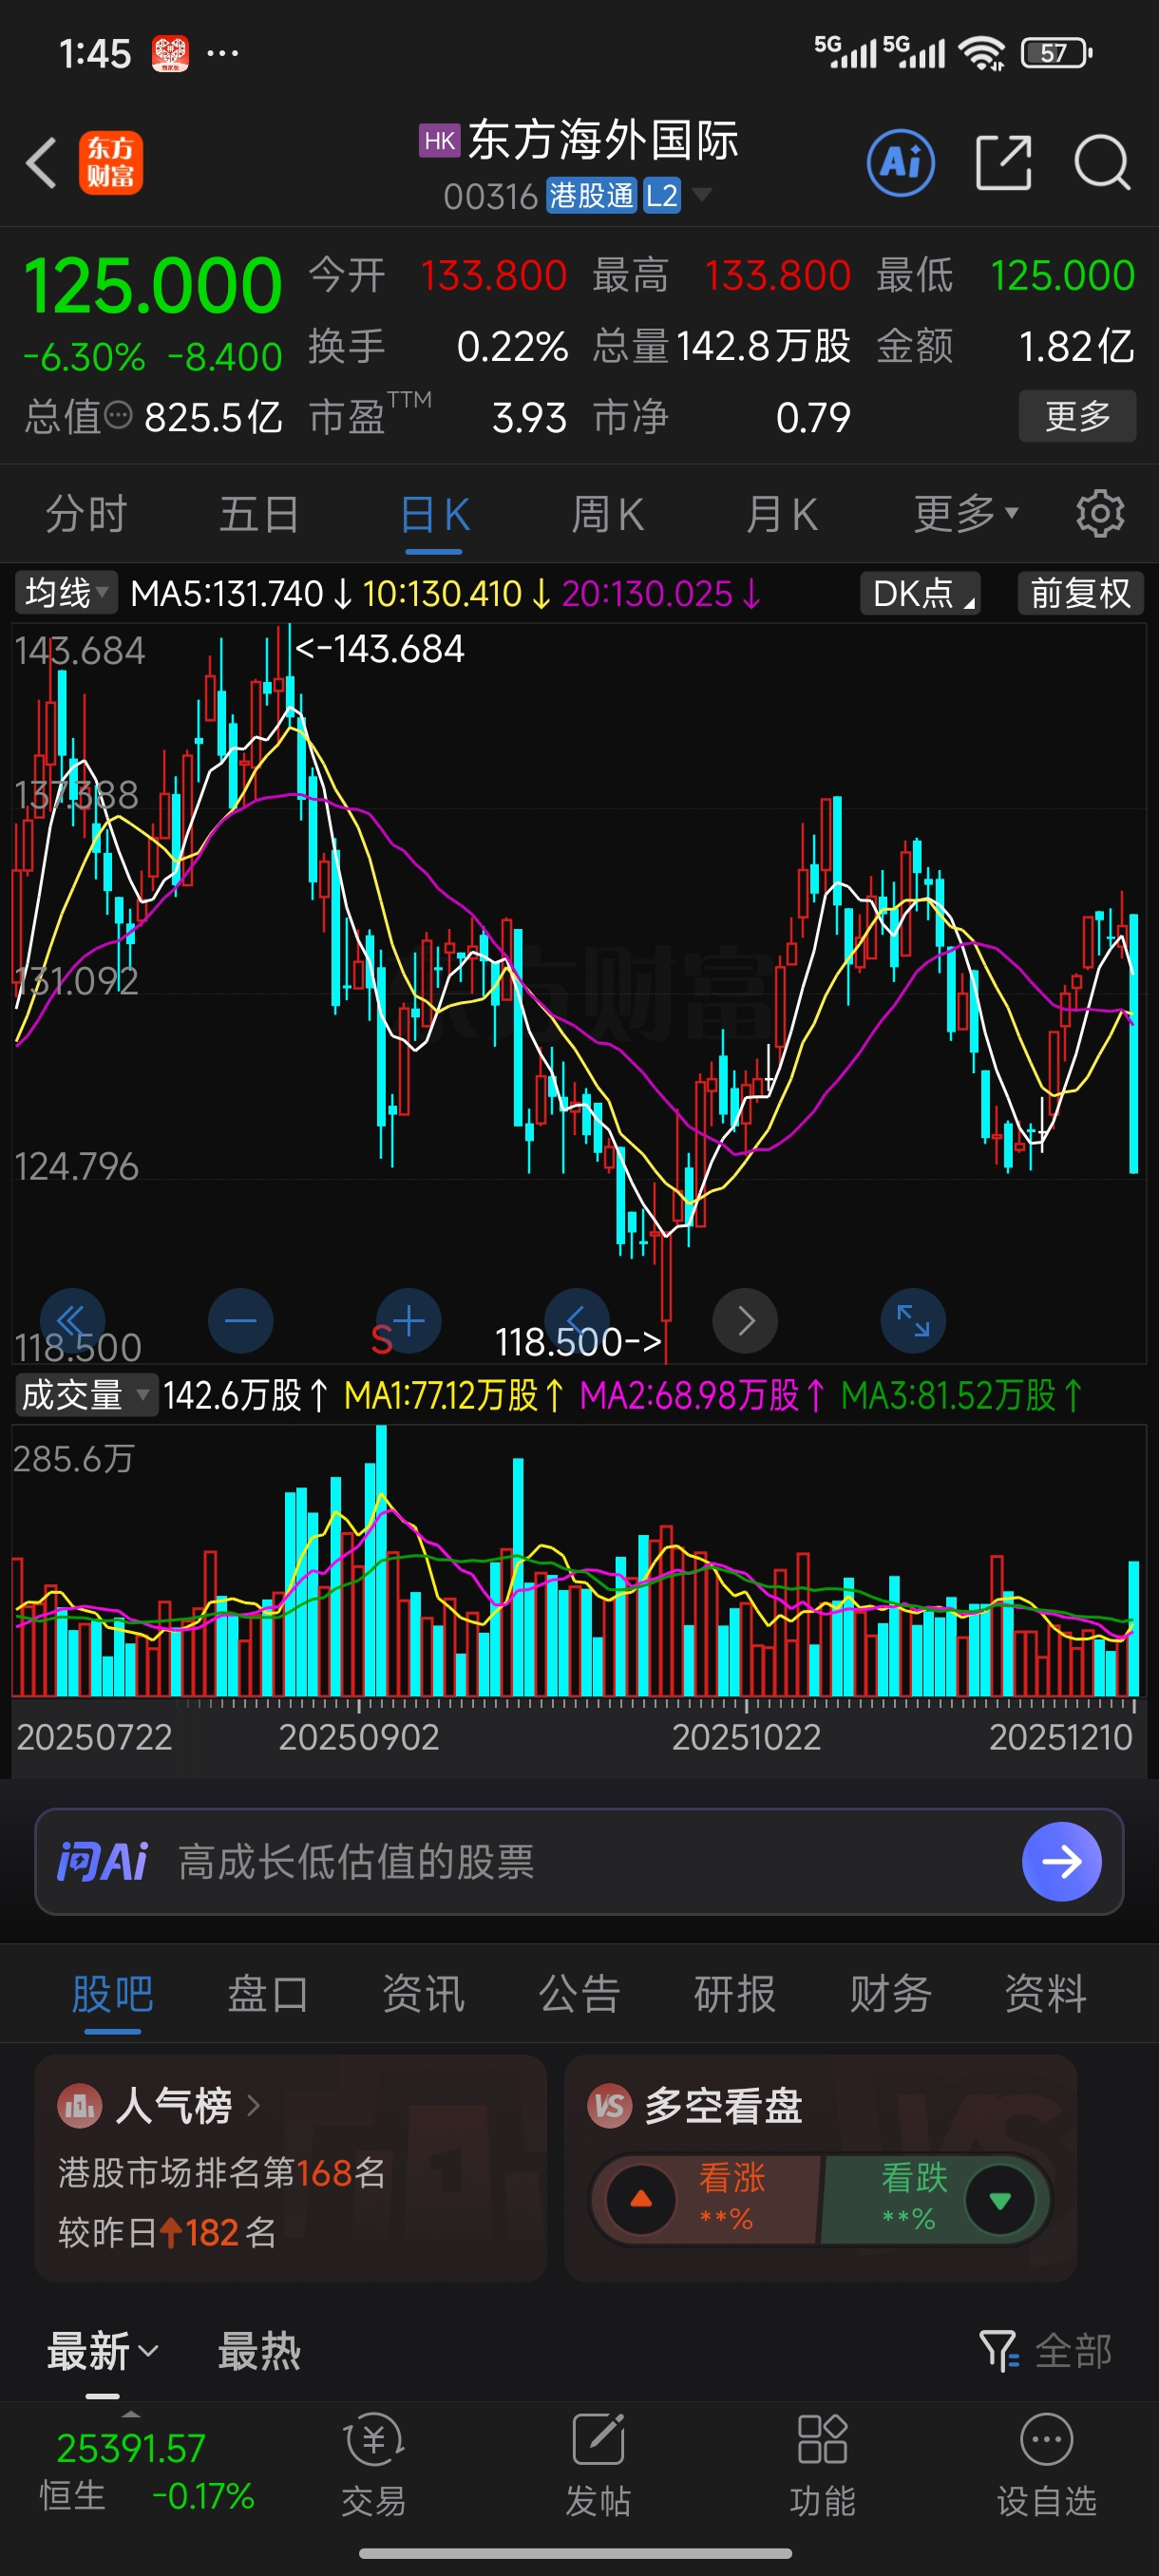1159x2576 pixels.
Task: Open the 成交量 indicator dropdown
Action: tap(86, 1394)
